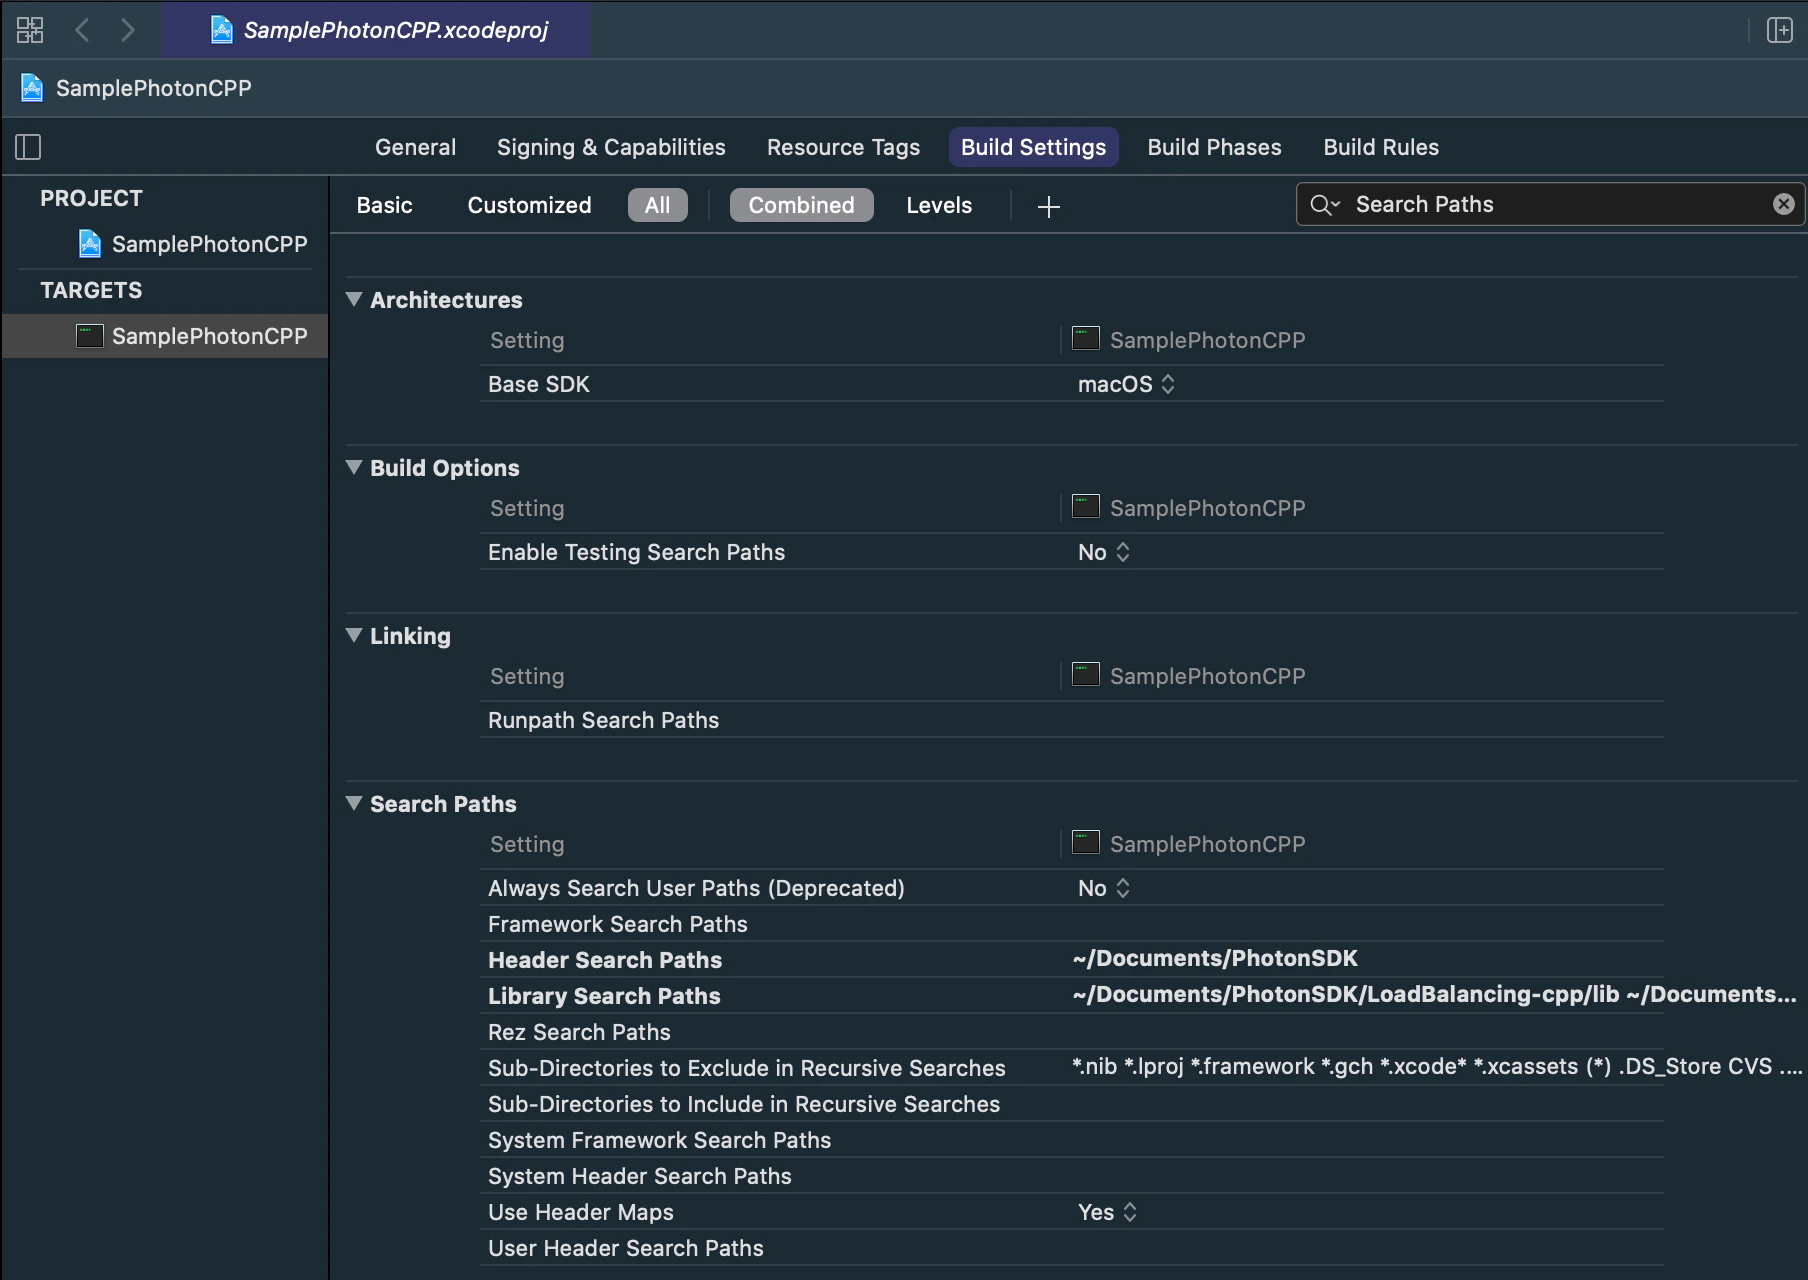Select the Base SDK setting name

(x=539, y=384)
